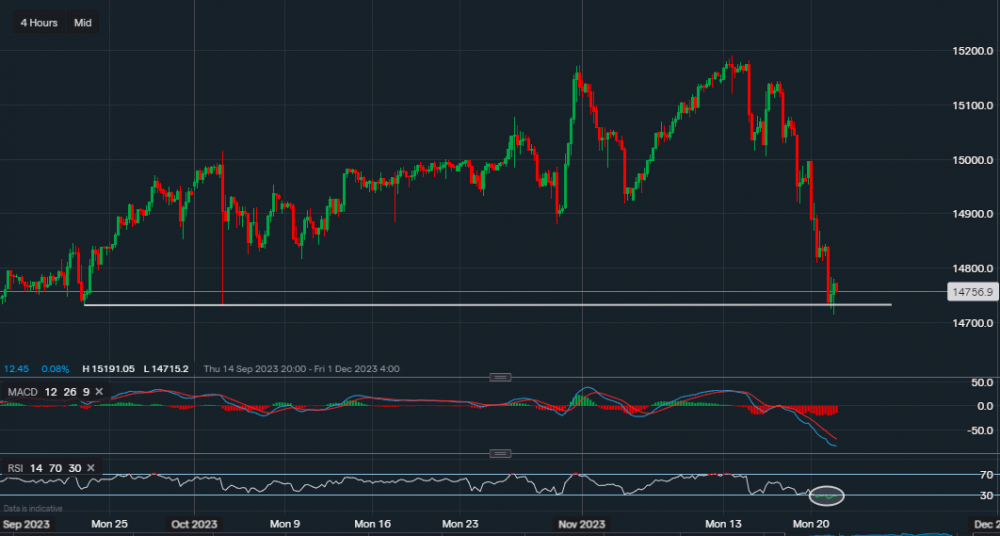Click the MACD panel resize handle
Viewport: 1000px width, 536px height.
(500, 377)
